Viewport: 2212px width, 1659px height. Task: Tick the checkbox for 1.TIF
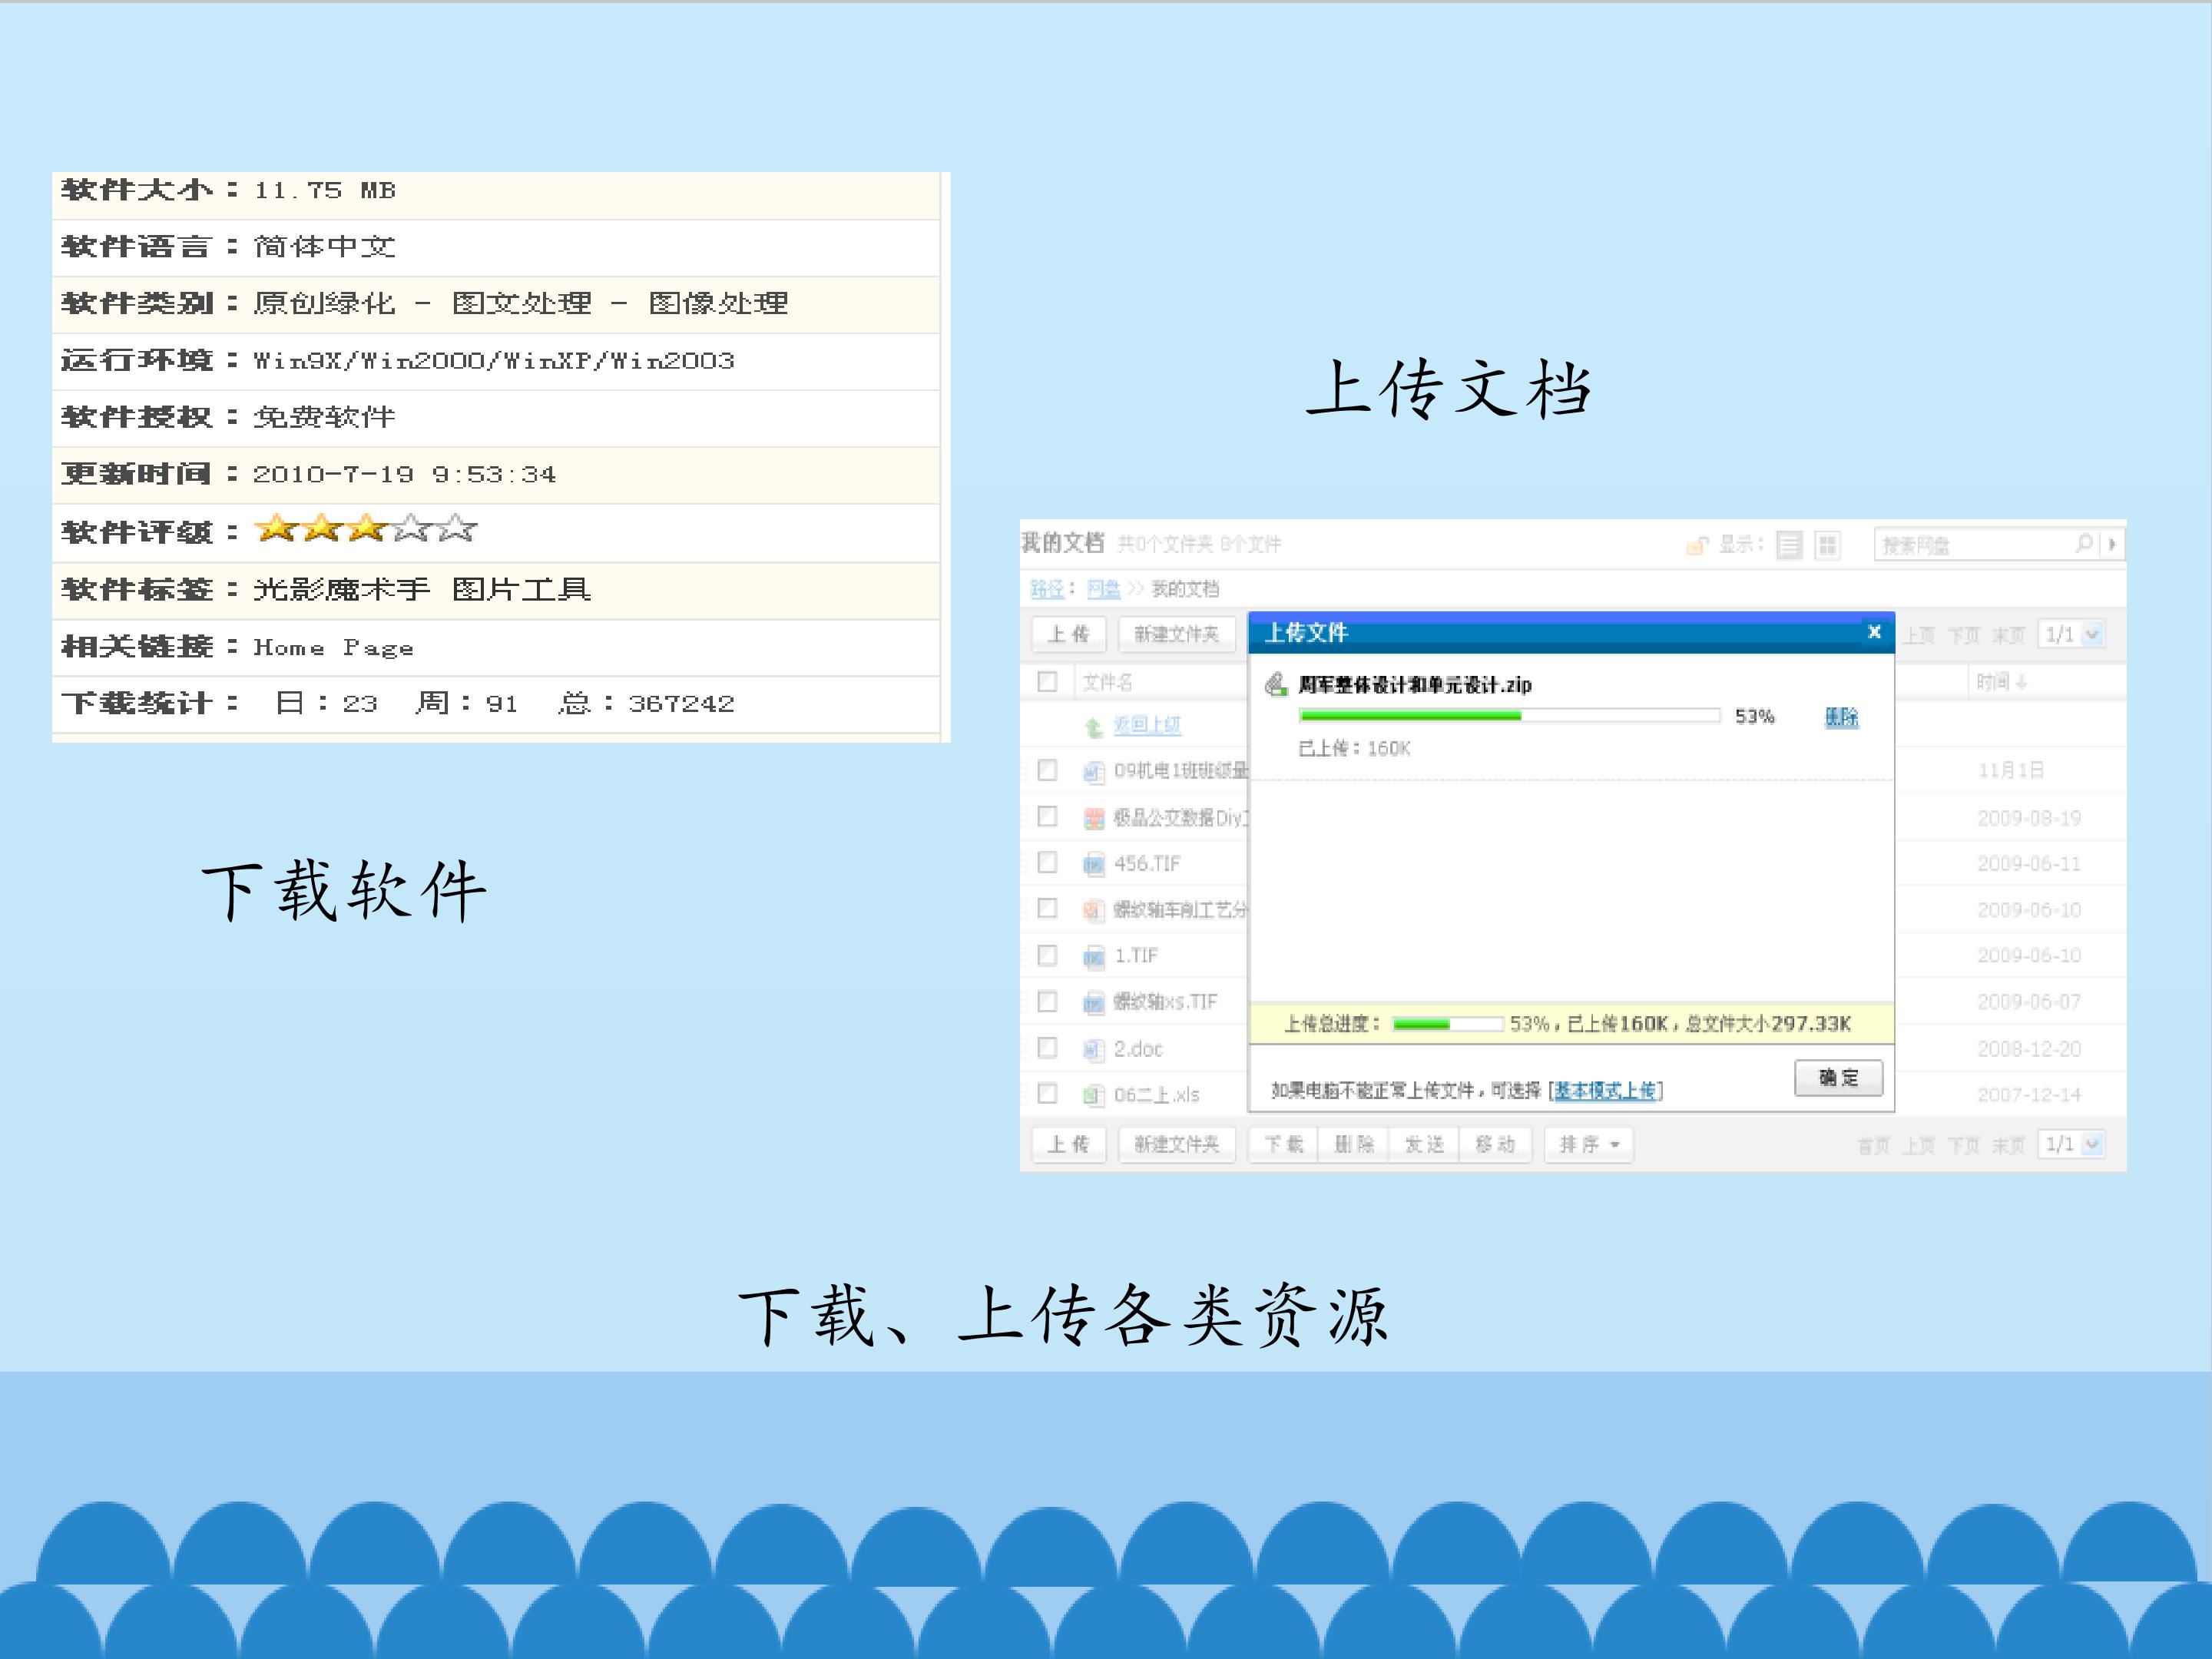[1047, 955]
